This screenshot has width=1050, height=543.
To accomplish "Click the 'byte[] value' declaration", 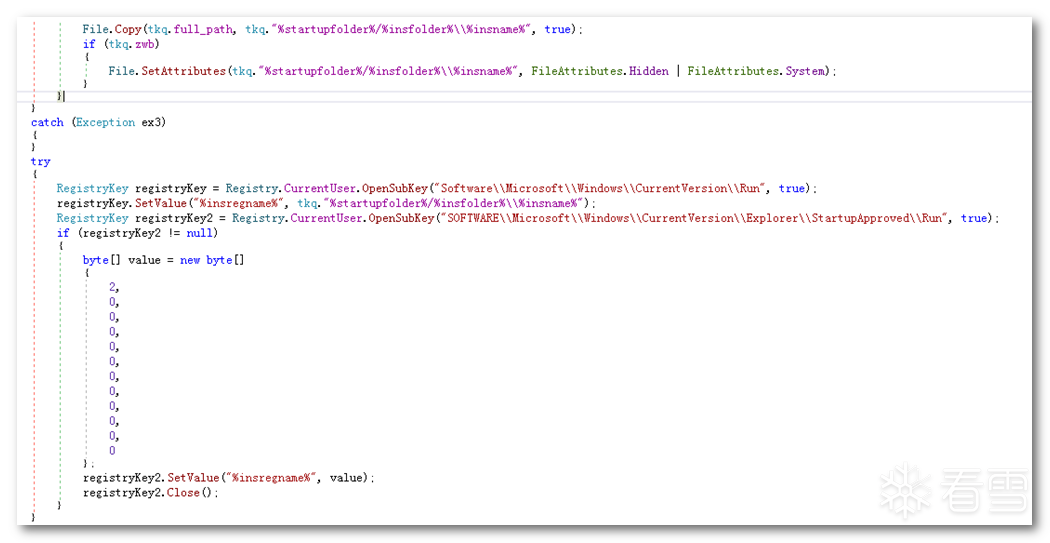I will tap(122, 260).
